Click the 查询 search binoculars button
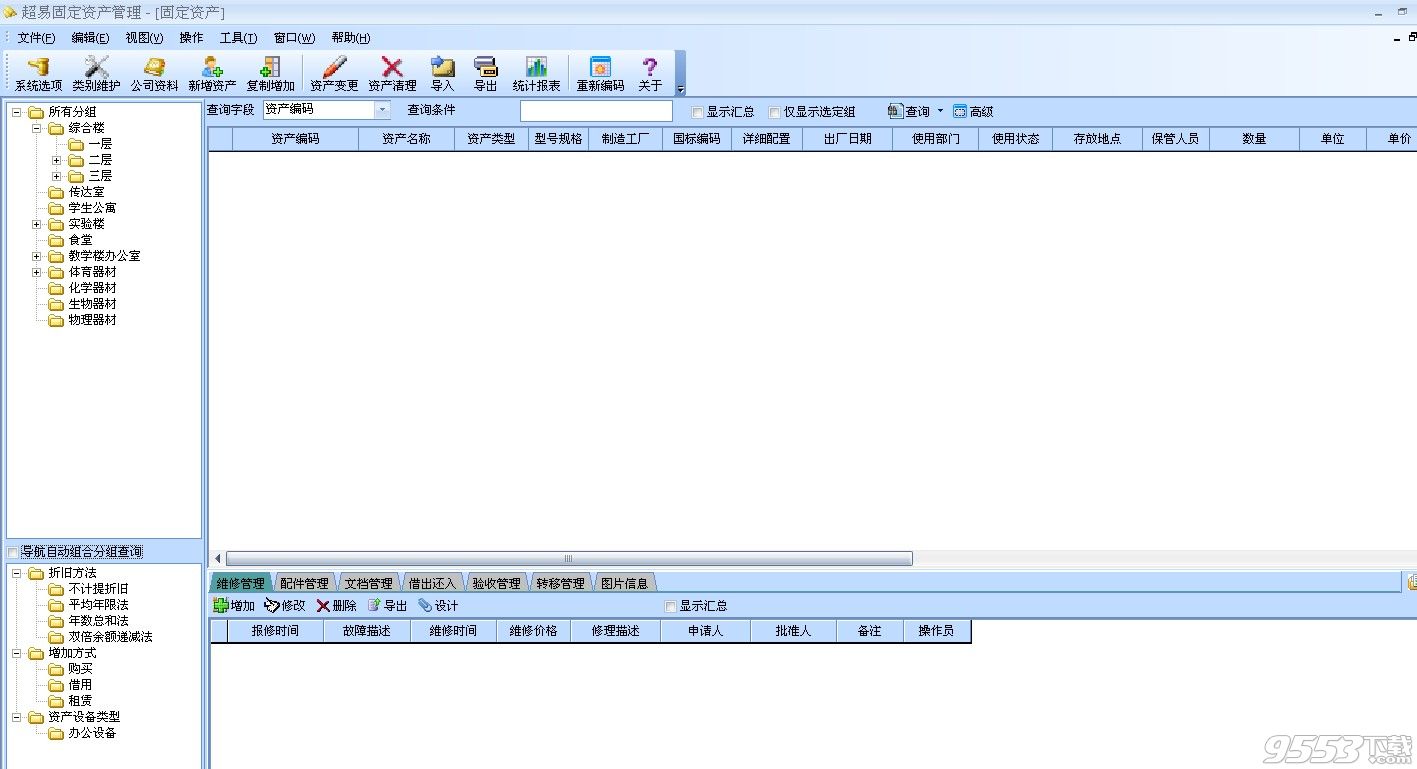The height and width of the screenshot is (769, 1417). [909, 111]
